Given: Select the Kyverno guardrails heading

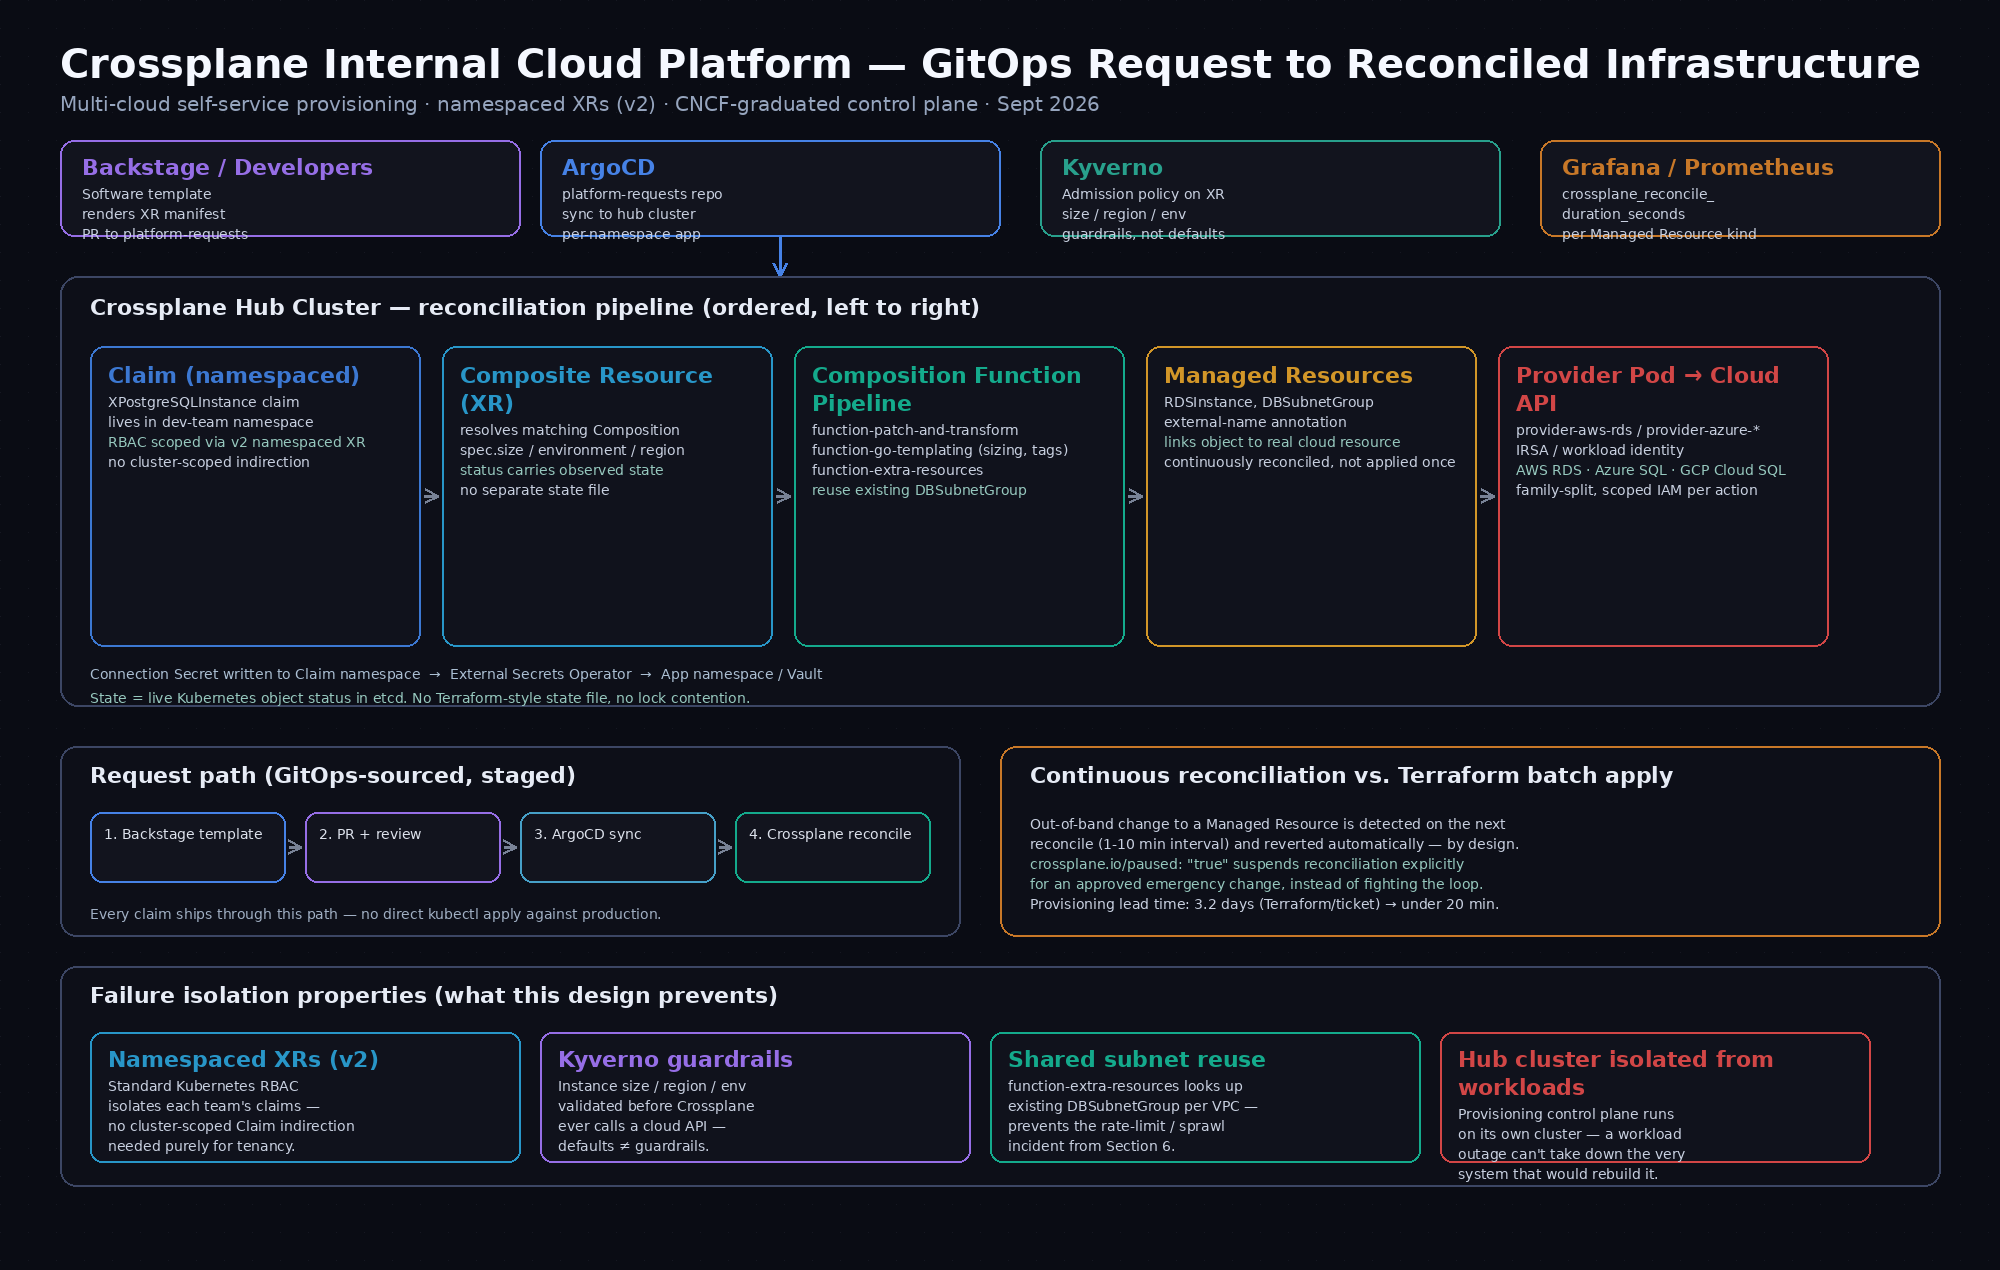Looking at the screenshot, I should [x=675, y=1060].
